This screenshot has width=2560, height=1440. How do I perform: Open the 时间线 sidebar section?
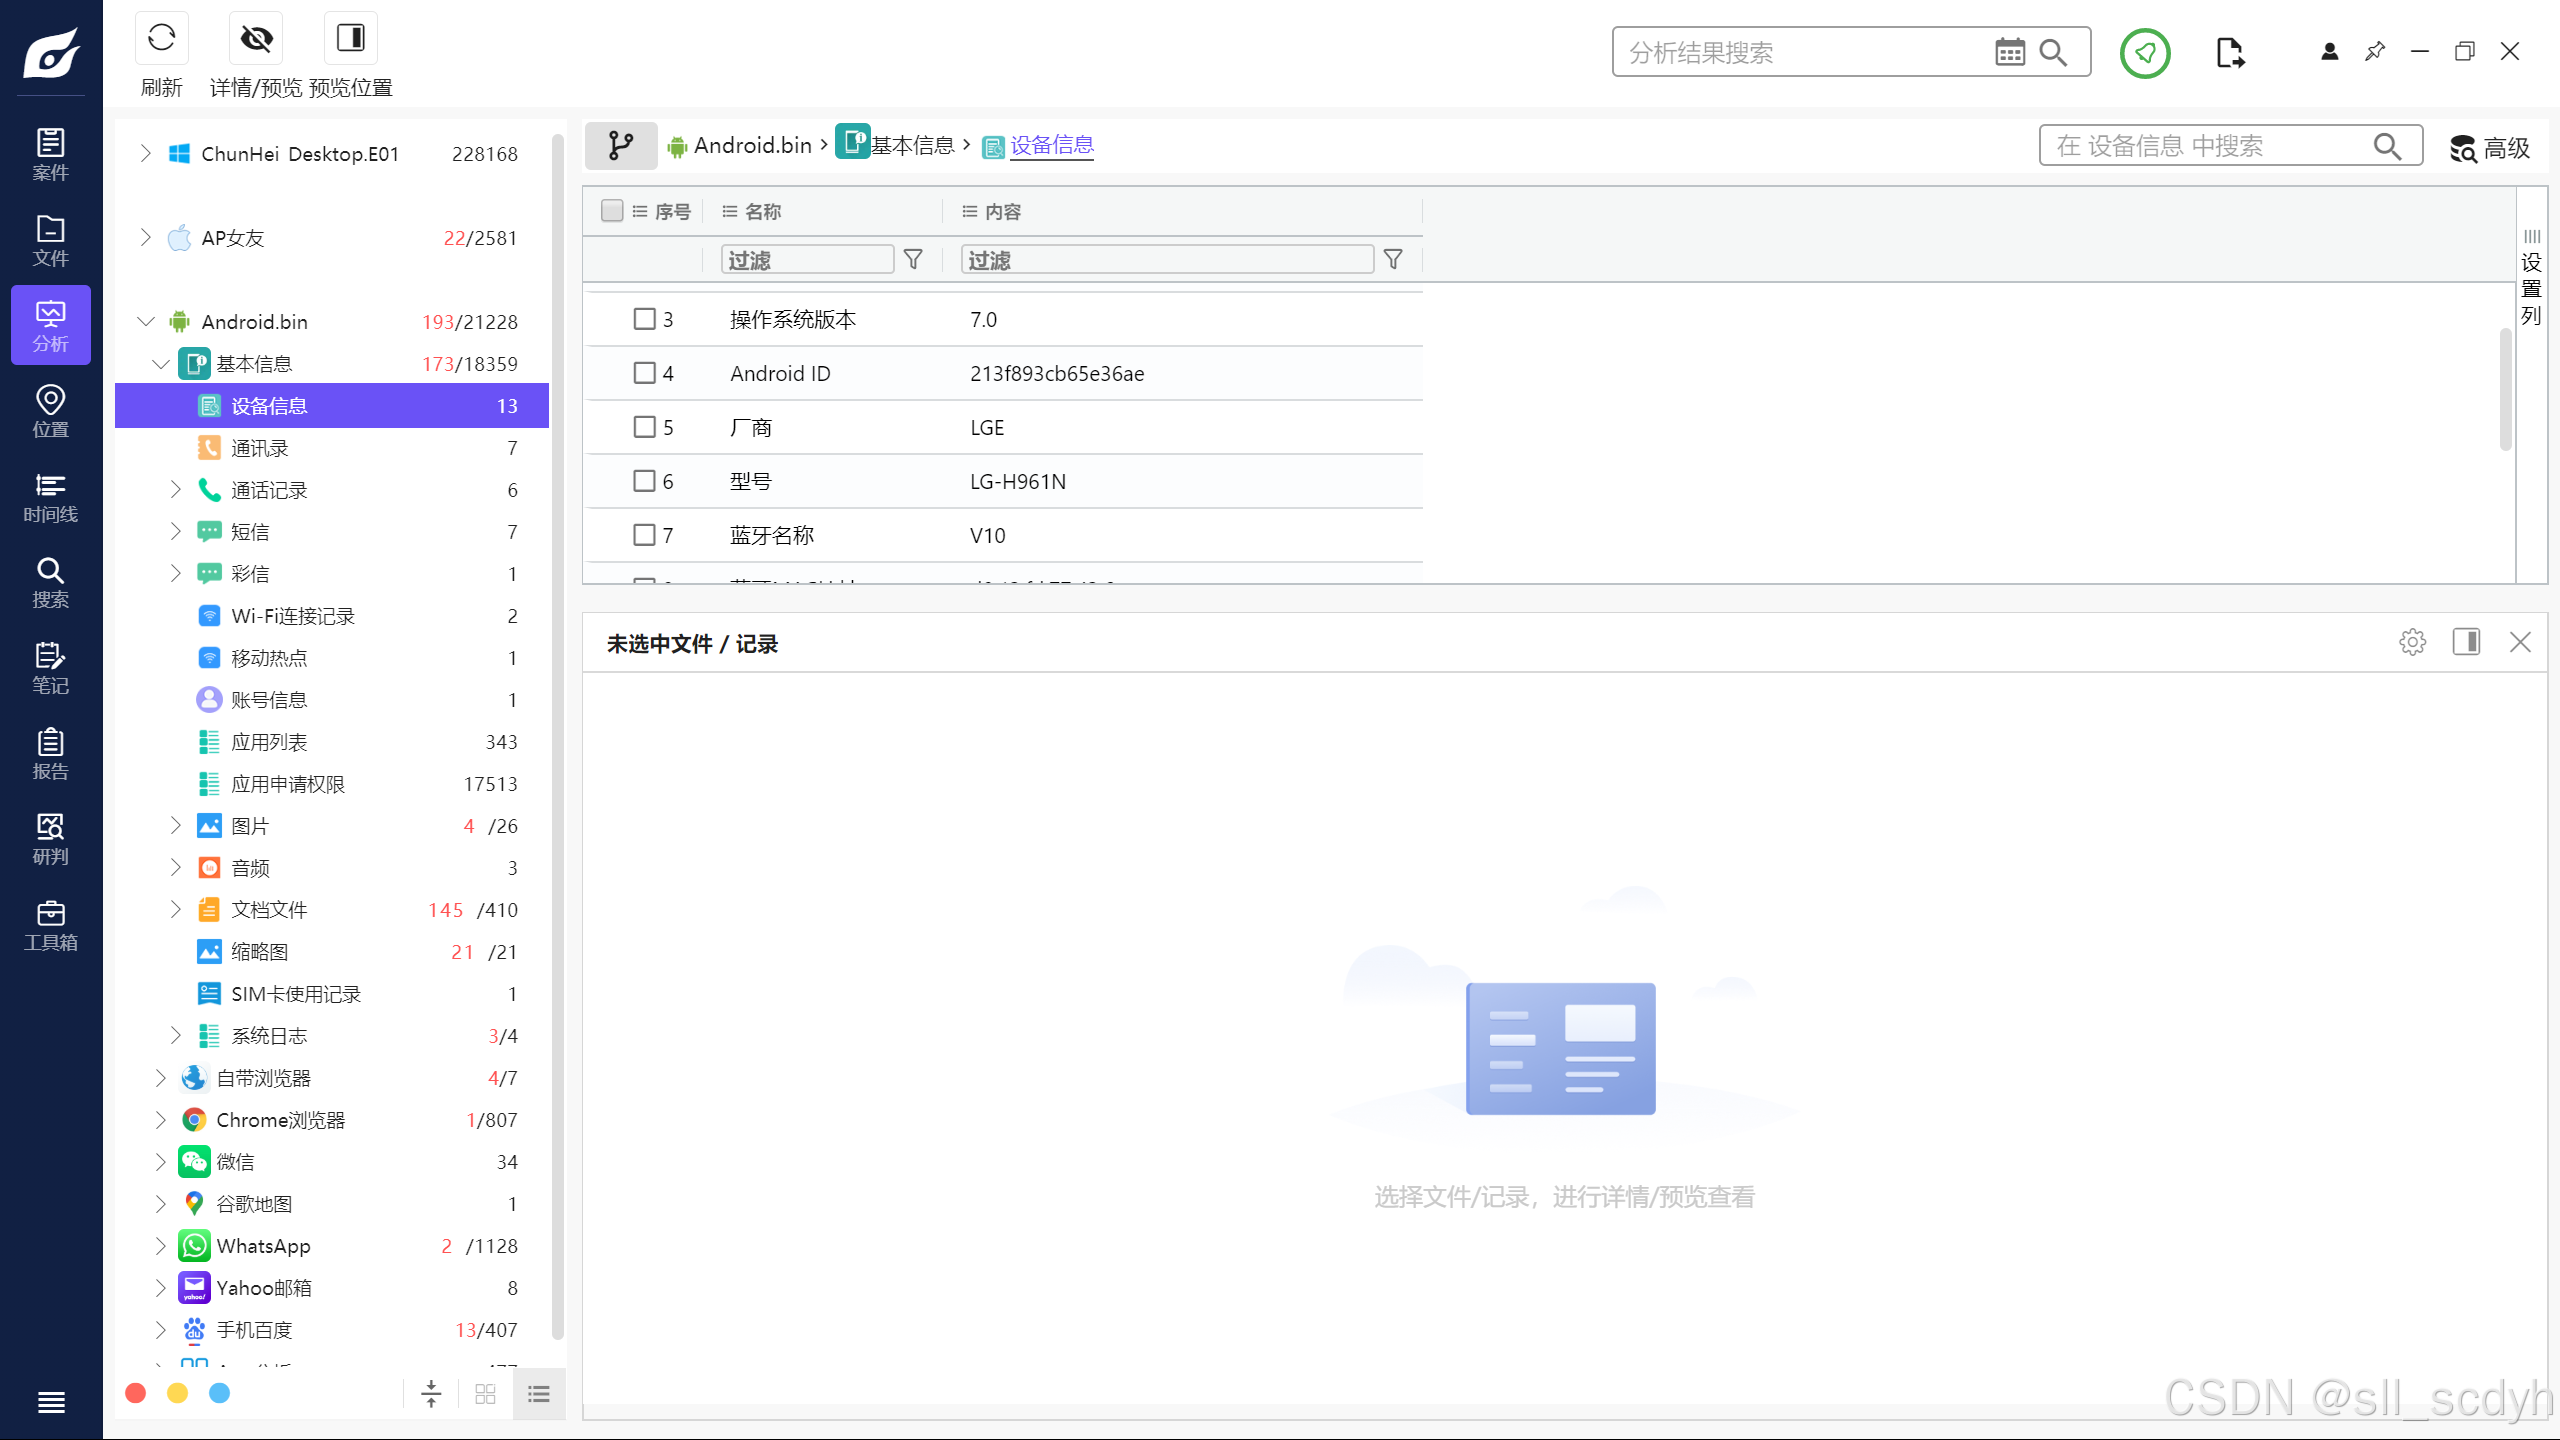point(50,497)
